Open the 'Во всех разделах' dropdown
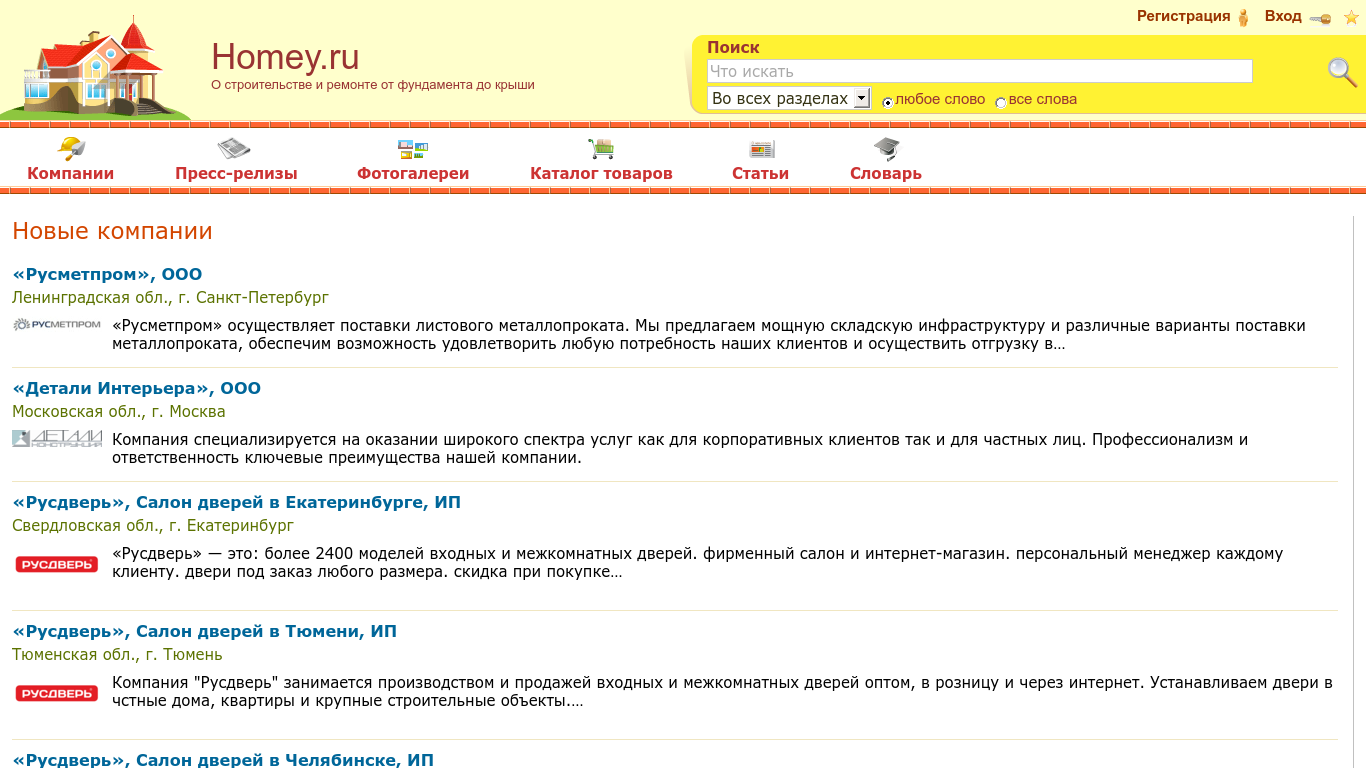The width and height of the screenshot is (1366, 768). 788,98
